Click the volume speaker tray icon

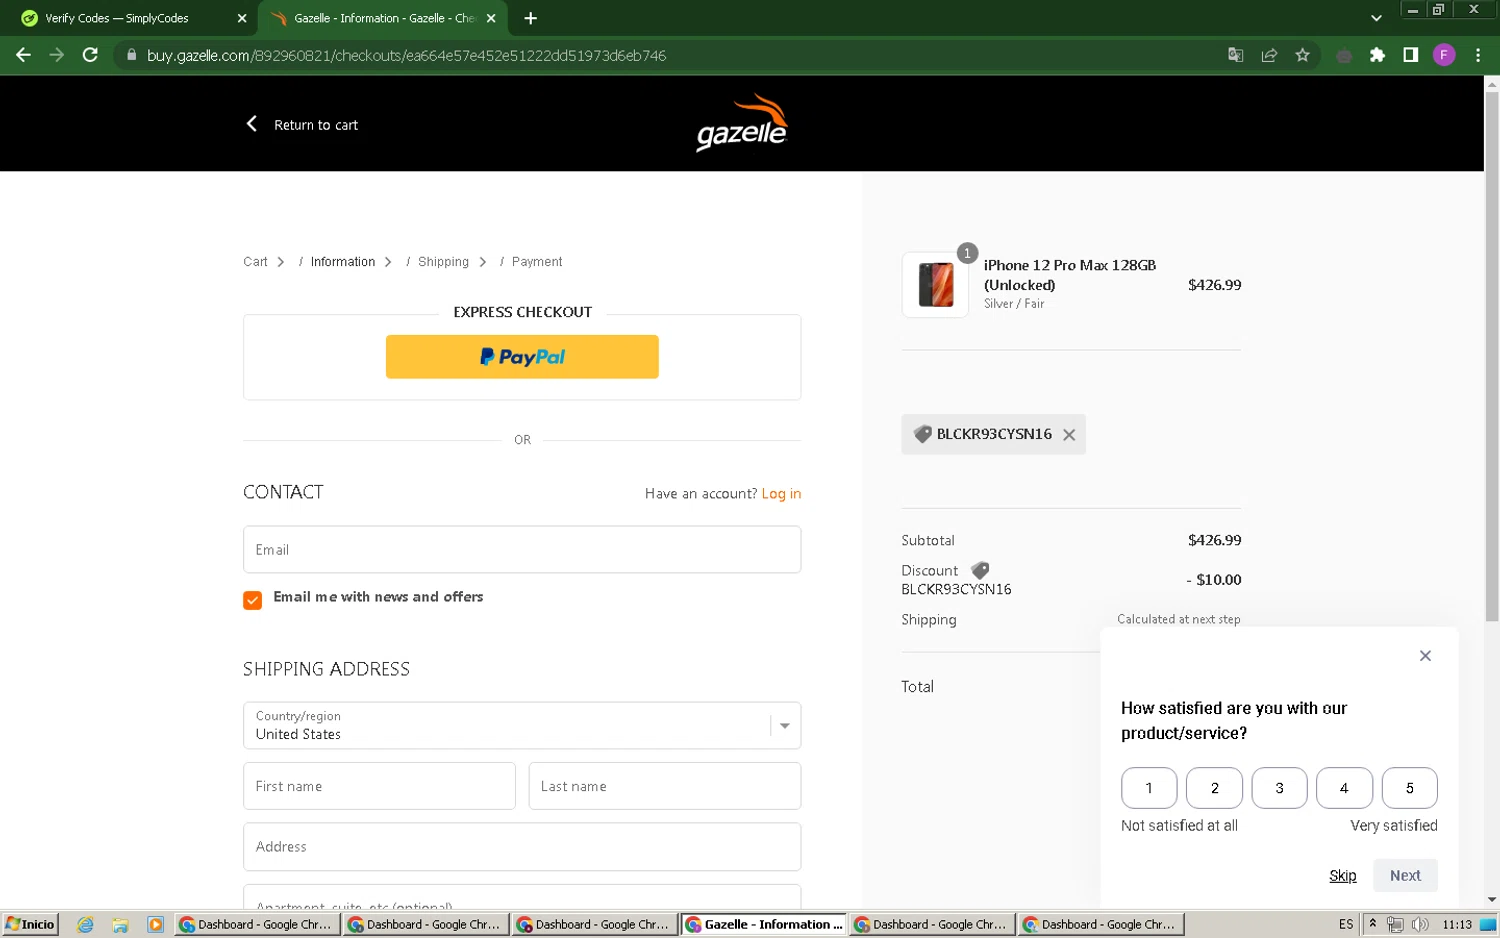coord(1420,925)
